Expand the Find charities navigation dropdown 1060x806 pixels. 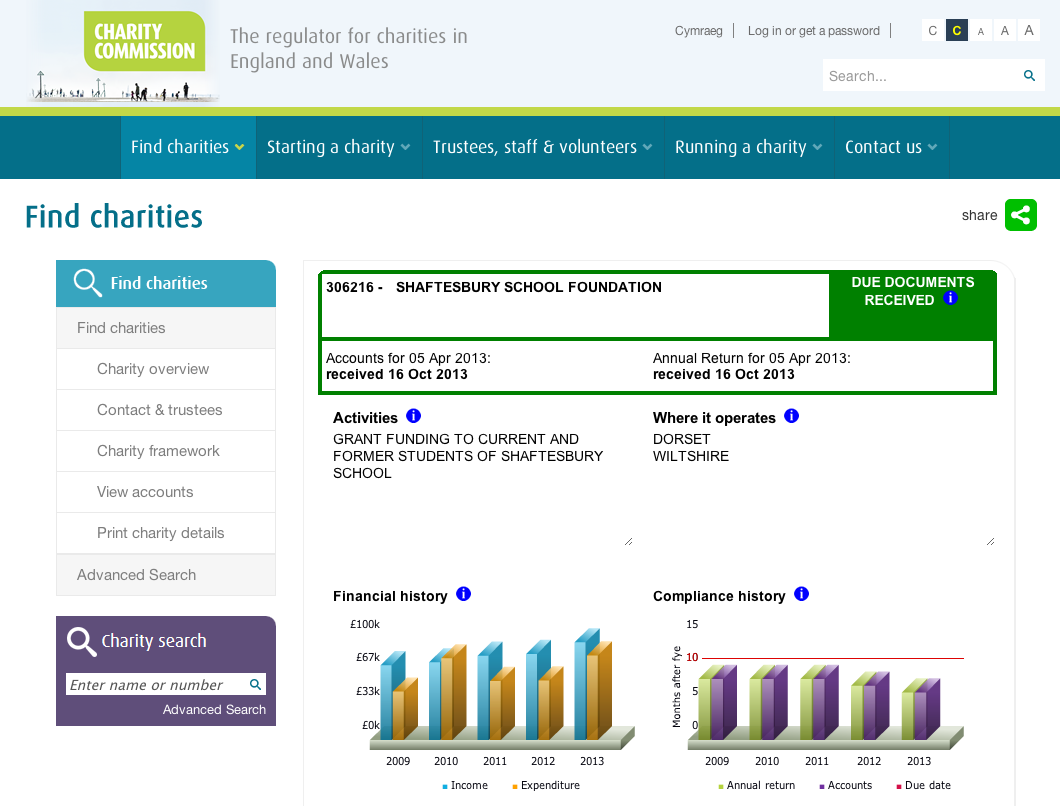pos(187,147)
